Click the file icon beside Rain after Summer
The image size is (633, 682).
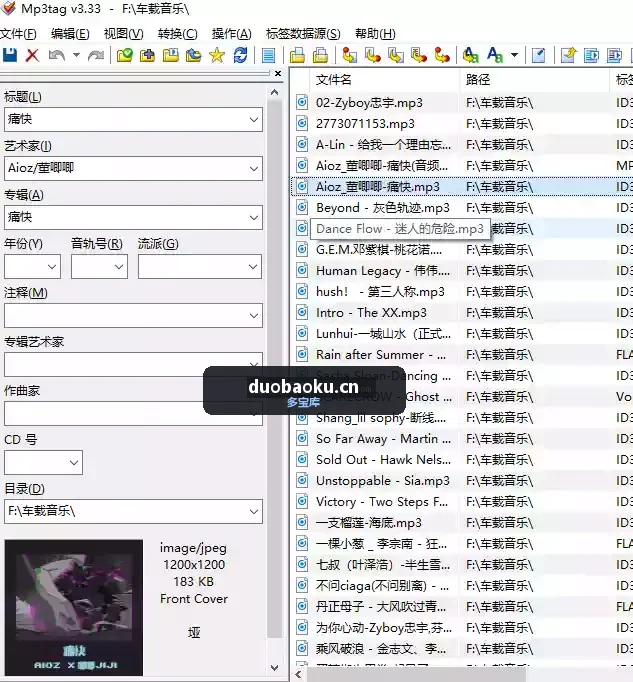tap(302, 354)
